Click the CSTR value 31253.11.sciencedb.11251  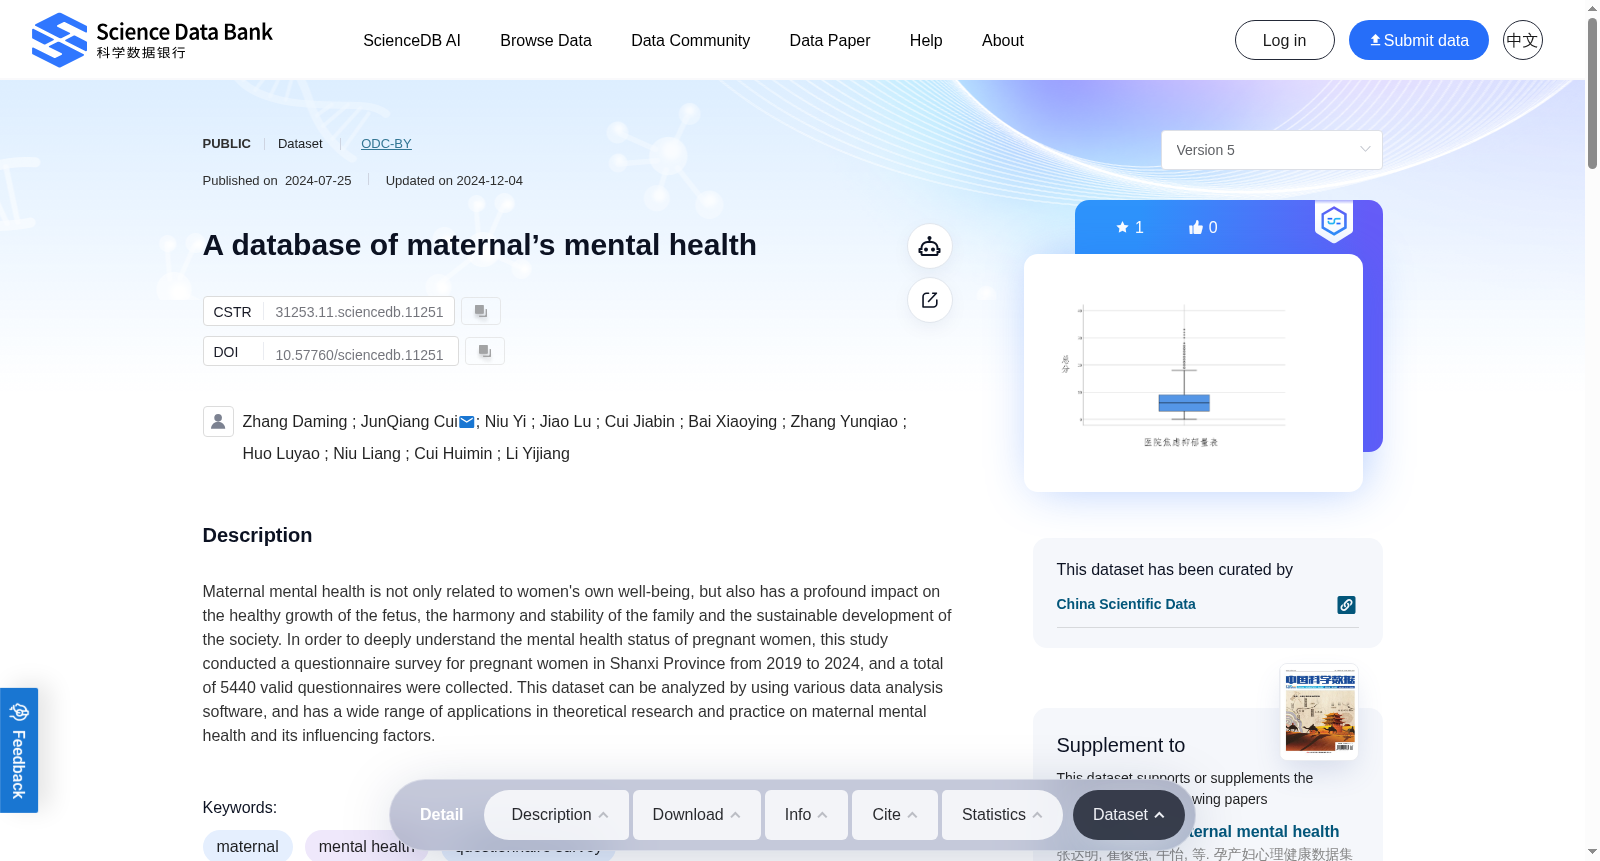(359, 312)
